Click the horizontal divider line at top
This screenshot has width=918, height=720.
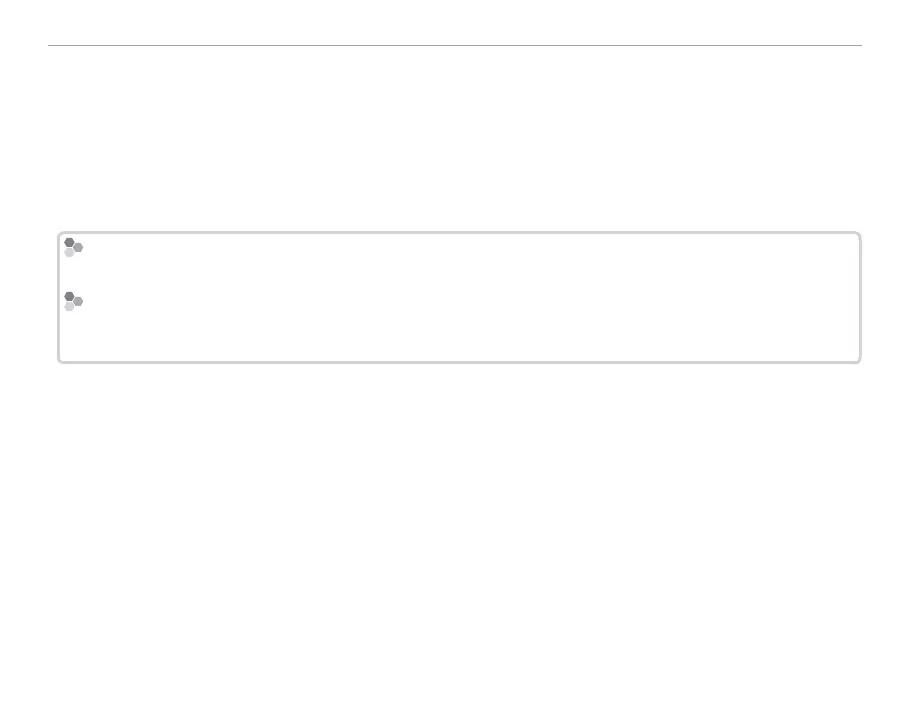click(x=455, y=45)
